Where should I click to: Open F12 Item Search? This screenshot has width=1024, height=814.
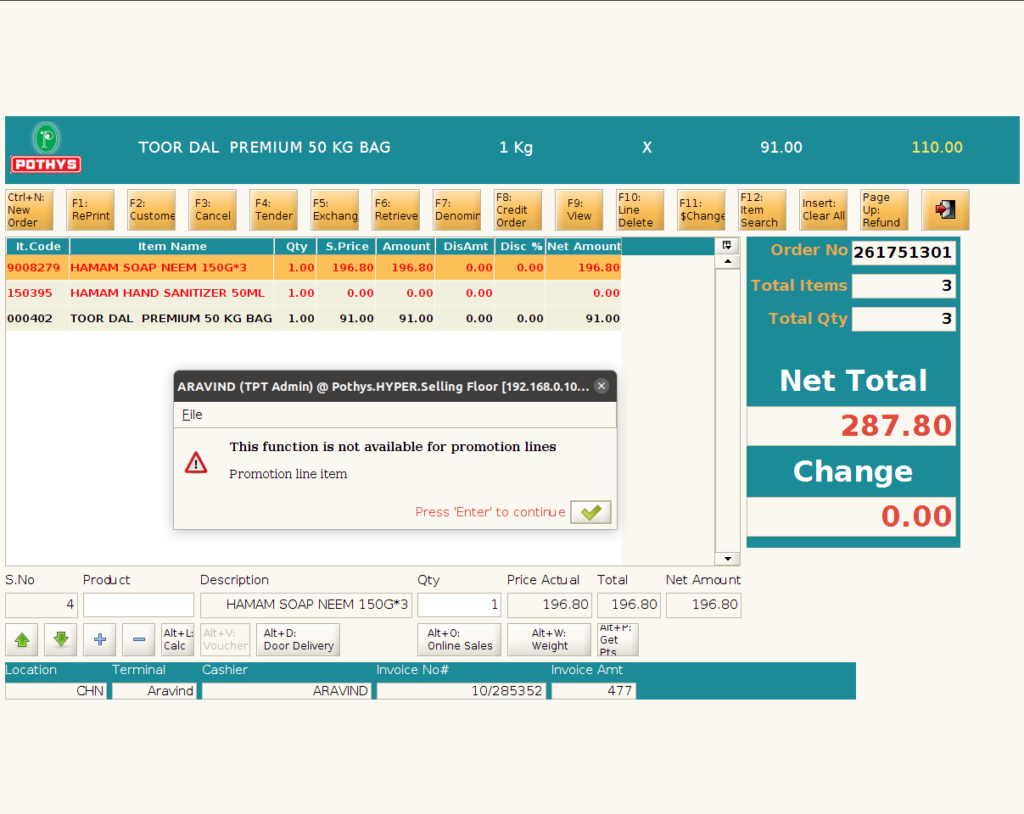762,210
